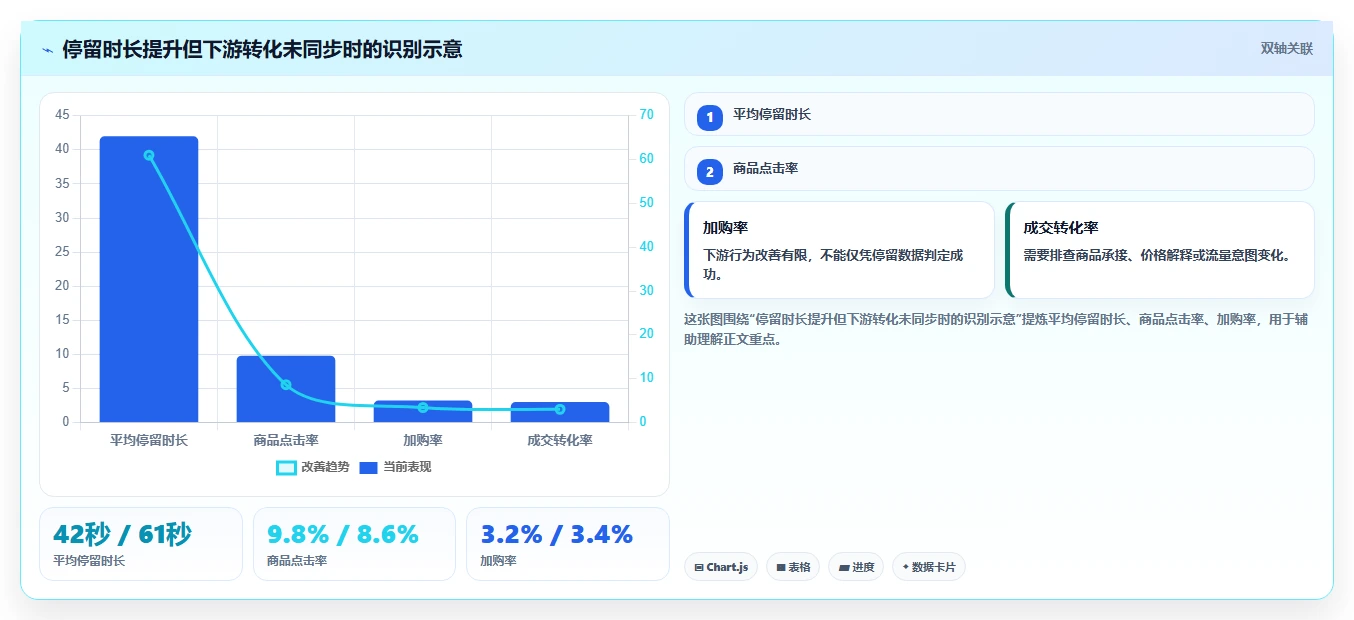Select the 商品点击率 list item

pyautogui.click(x=999, y=168)
